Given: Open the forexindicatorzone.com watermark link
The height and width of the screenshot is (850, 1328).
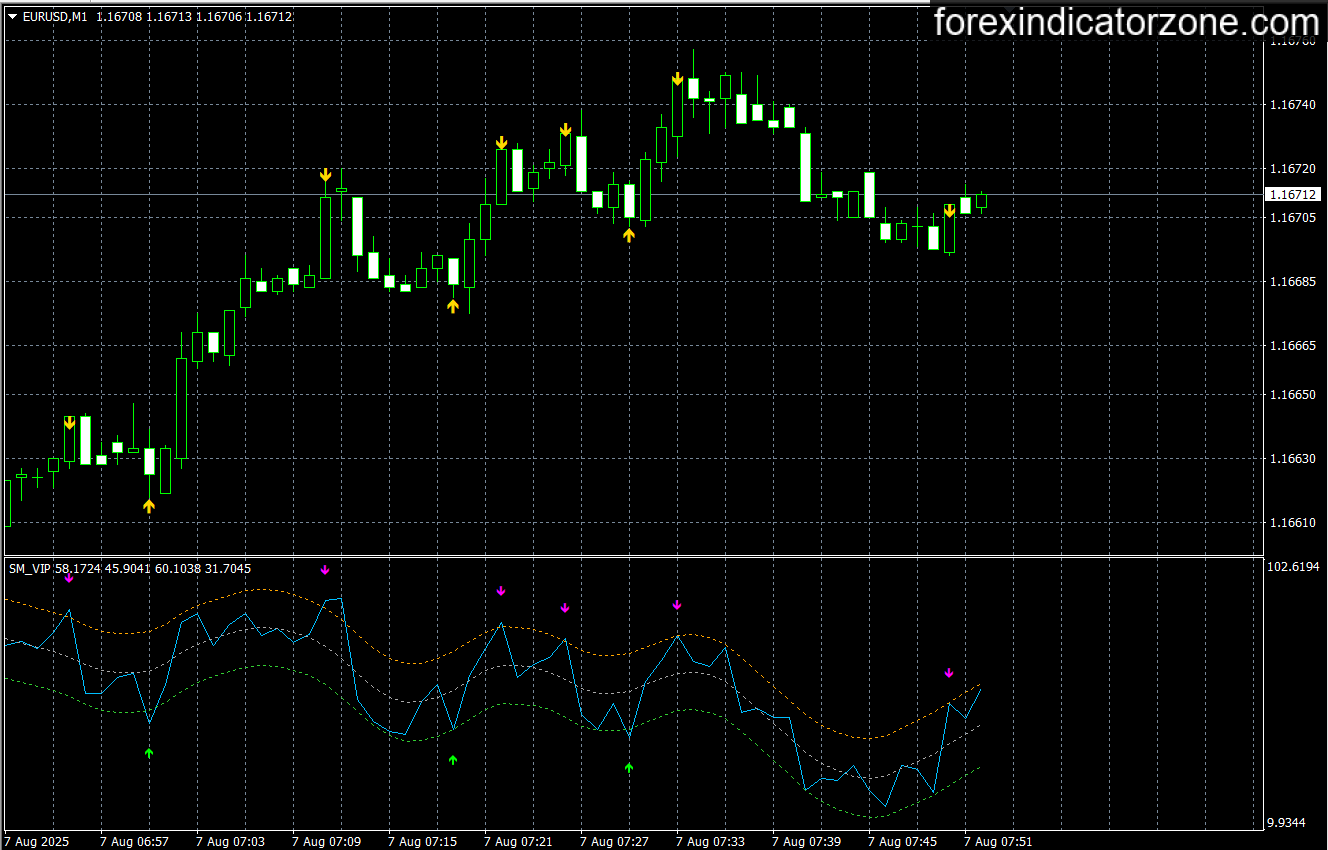Looking at the screenshot, I should (1127, 22).
